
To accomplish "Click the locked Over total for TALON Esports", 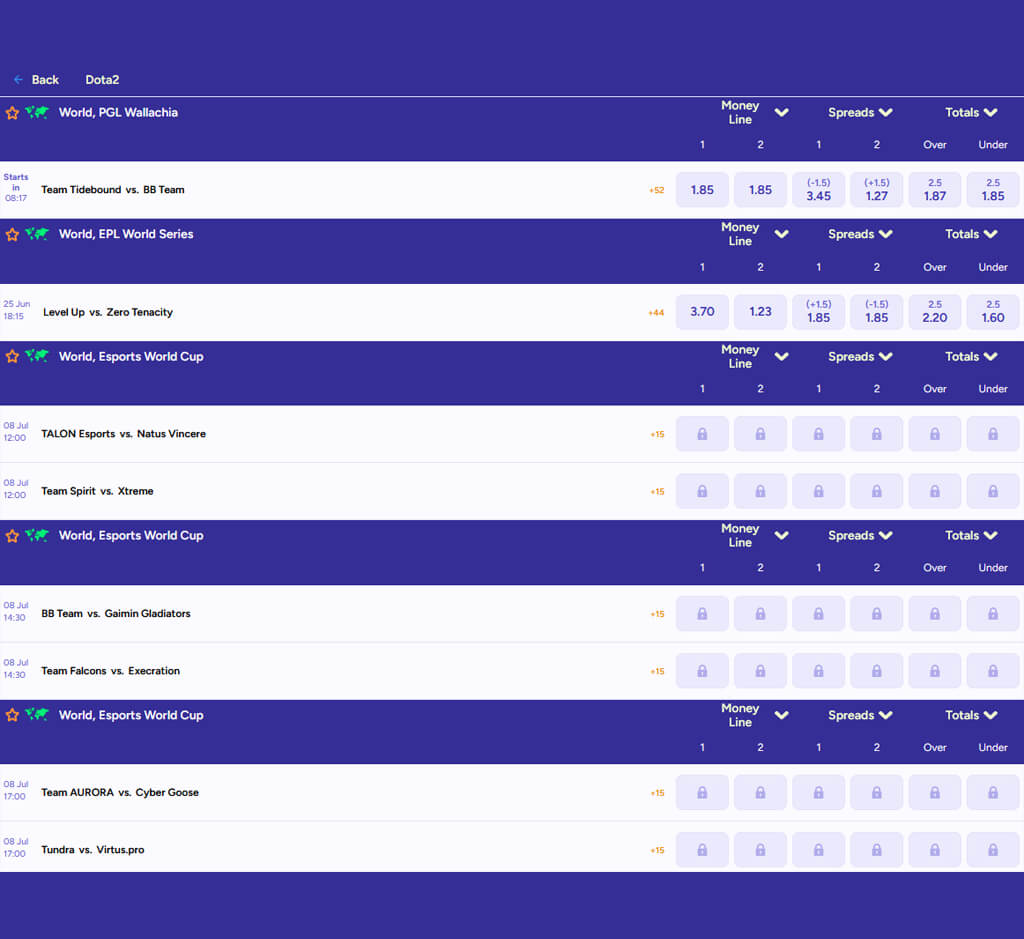I will pos(935,434).
